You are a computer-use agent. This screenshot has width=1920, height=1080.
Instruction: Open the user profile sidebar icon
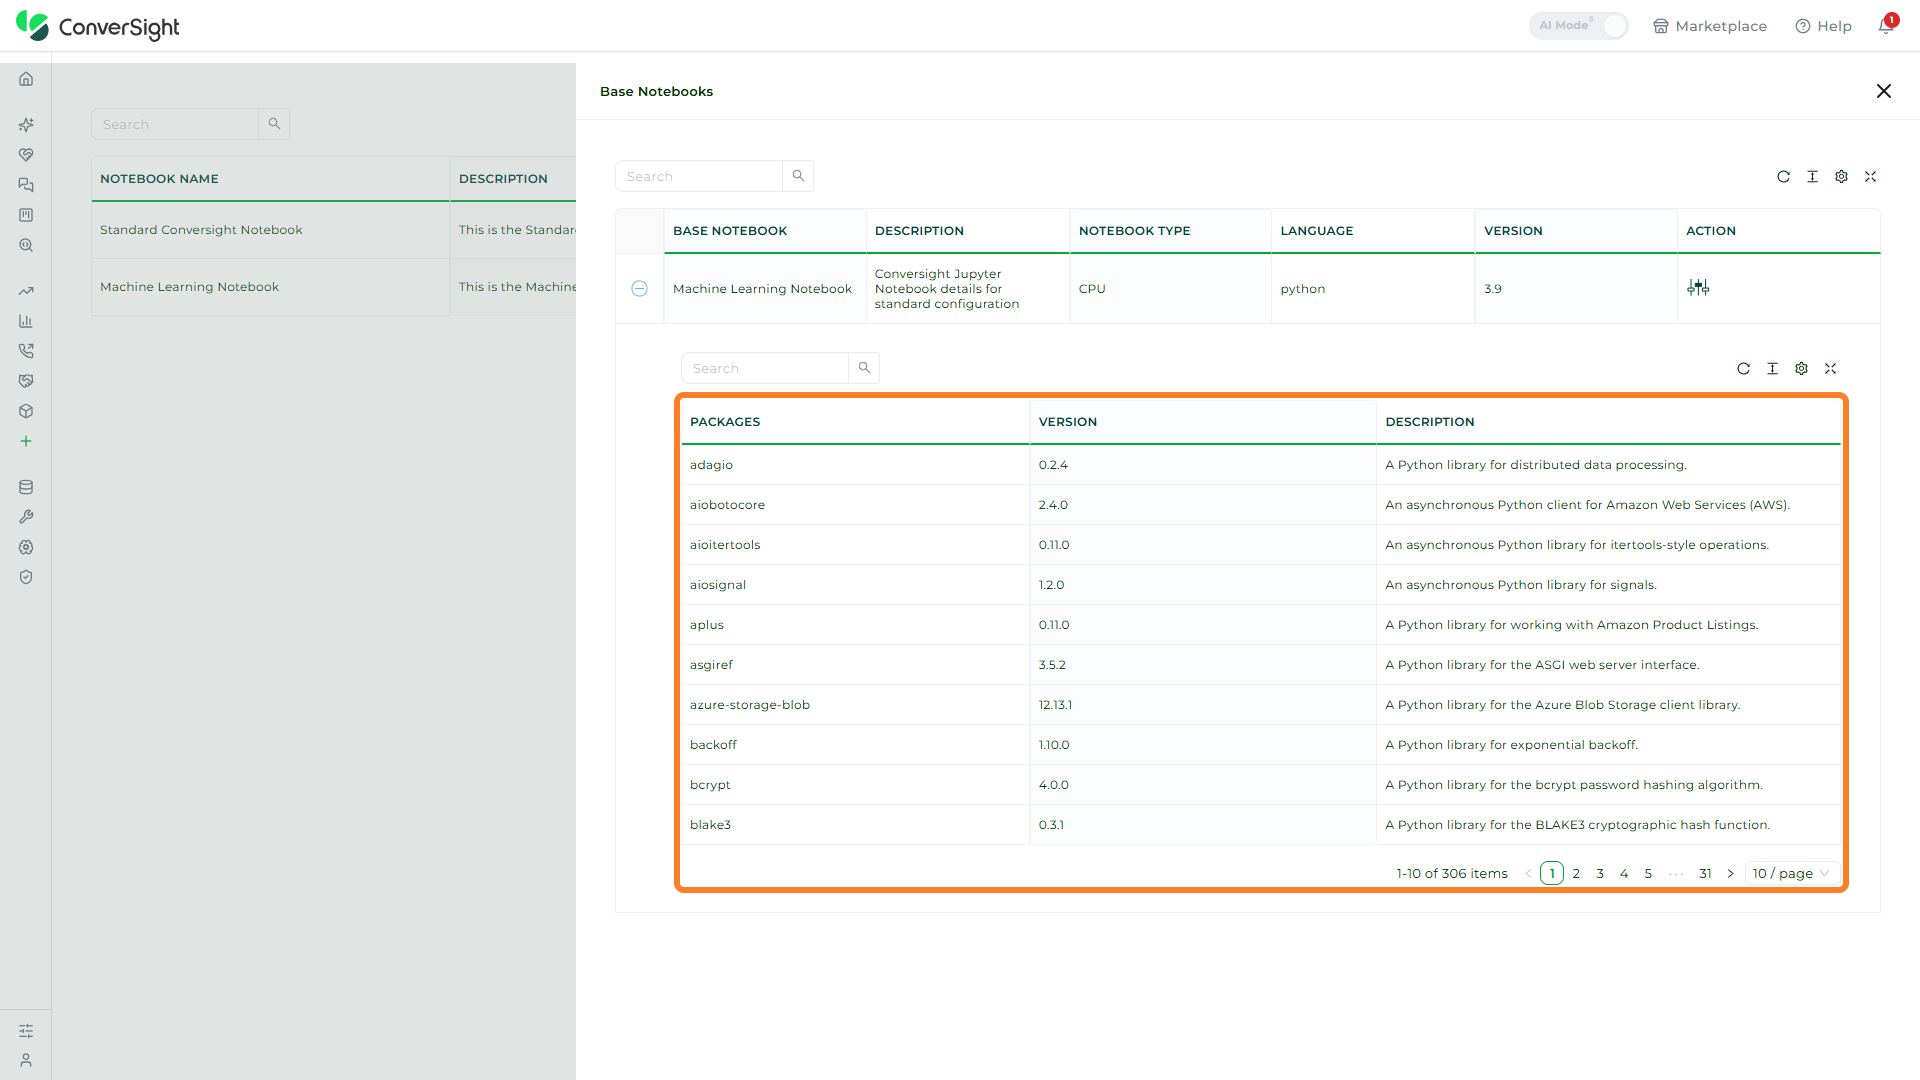pos(26,1060)
